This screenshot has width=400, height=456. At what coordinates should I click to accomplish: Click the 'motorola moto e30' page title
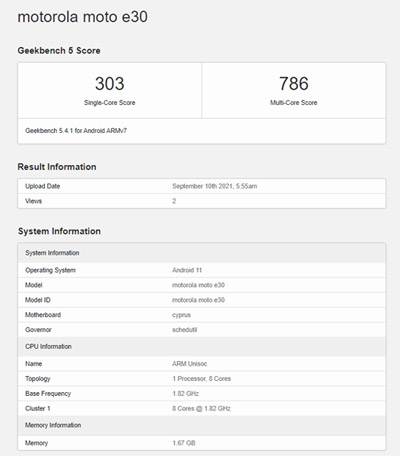(82, 17)
